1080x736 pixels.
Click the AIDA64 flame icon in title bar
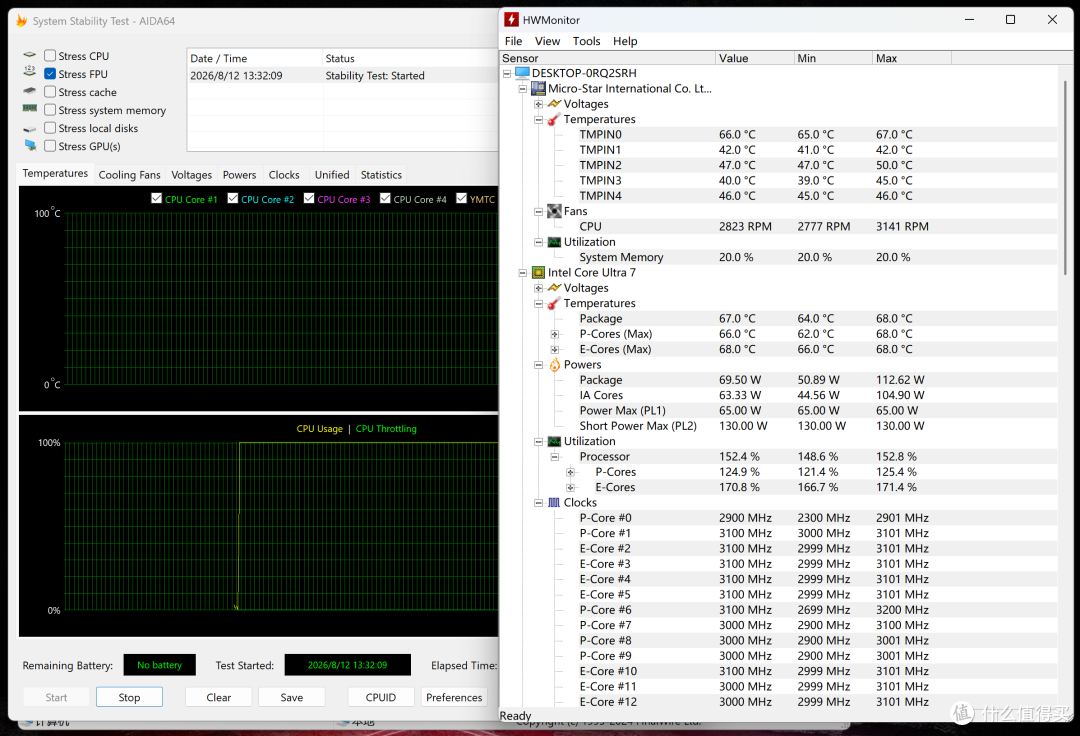[x=21, y=21]
